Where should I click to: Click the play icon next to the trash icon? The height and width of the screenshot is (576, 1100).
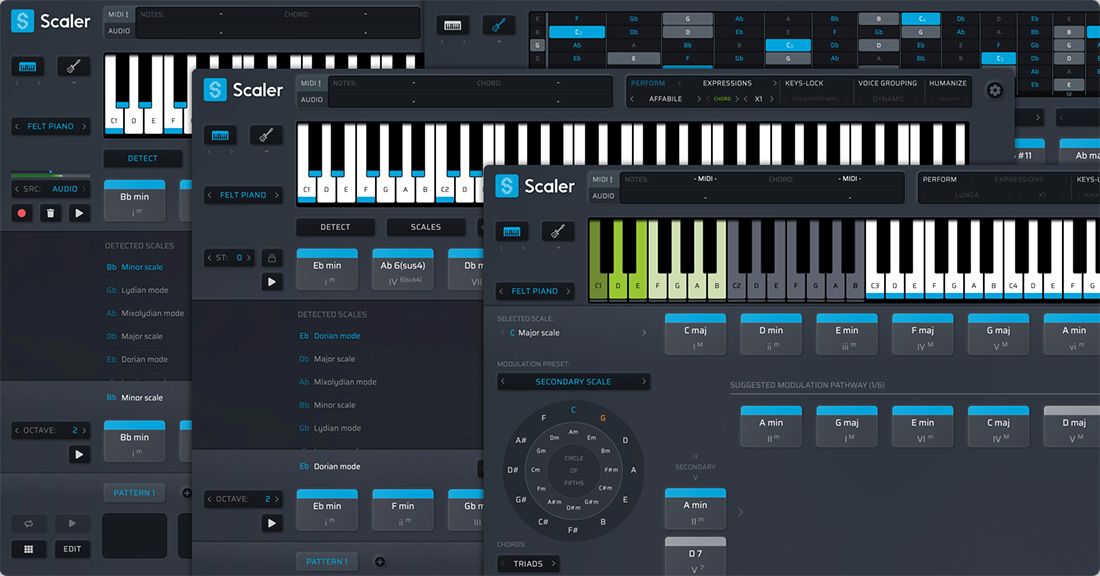click(x=79, y=213)
